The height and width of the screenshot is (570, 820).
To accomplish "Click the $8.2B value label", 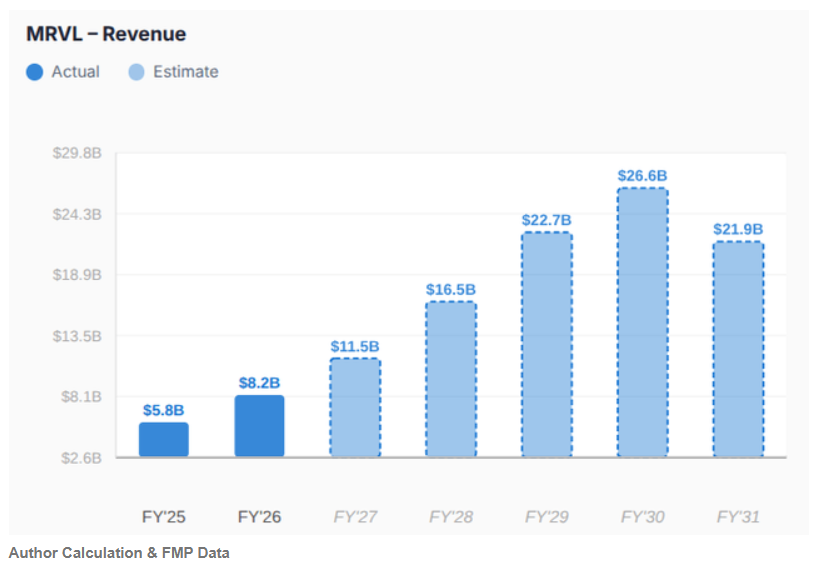I will click(x=259, y=383).
